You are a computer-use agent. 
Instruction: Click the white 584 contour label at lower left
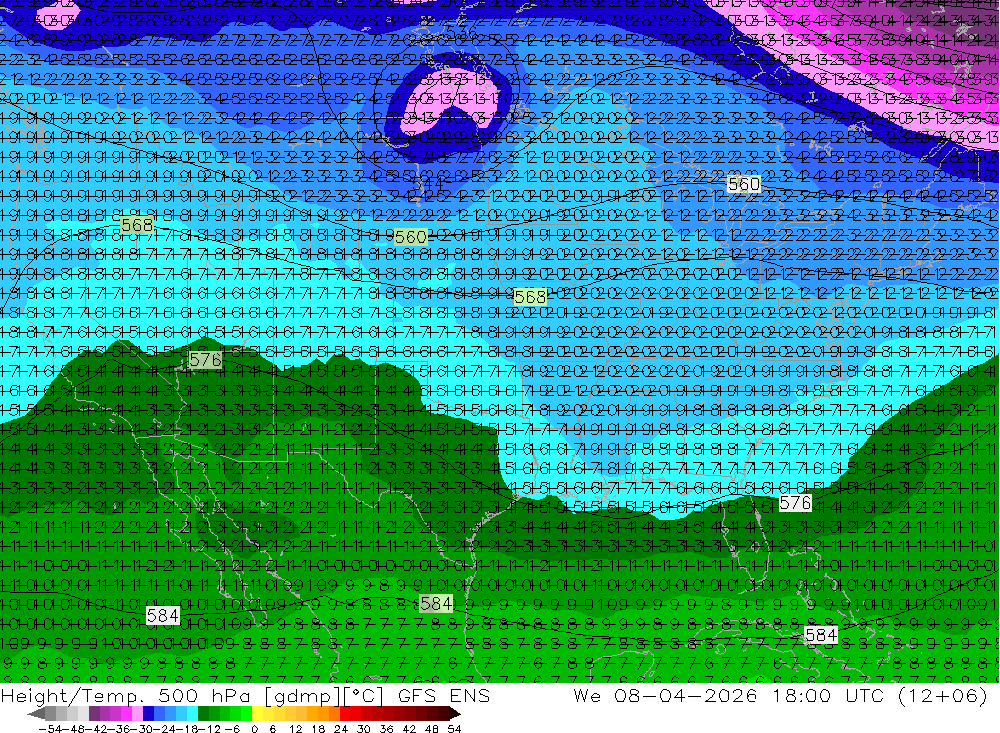click(x=163, y=616)
